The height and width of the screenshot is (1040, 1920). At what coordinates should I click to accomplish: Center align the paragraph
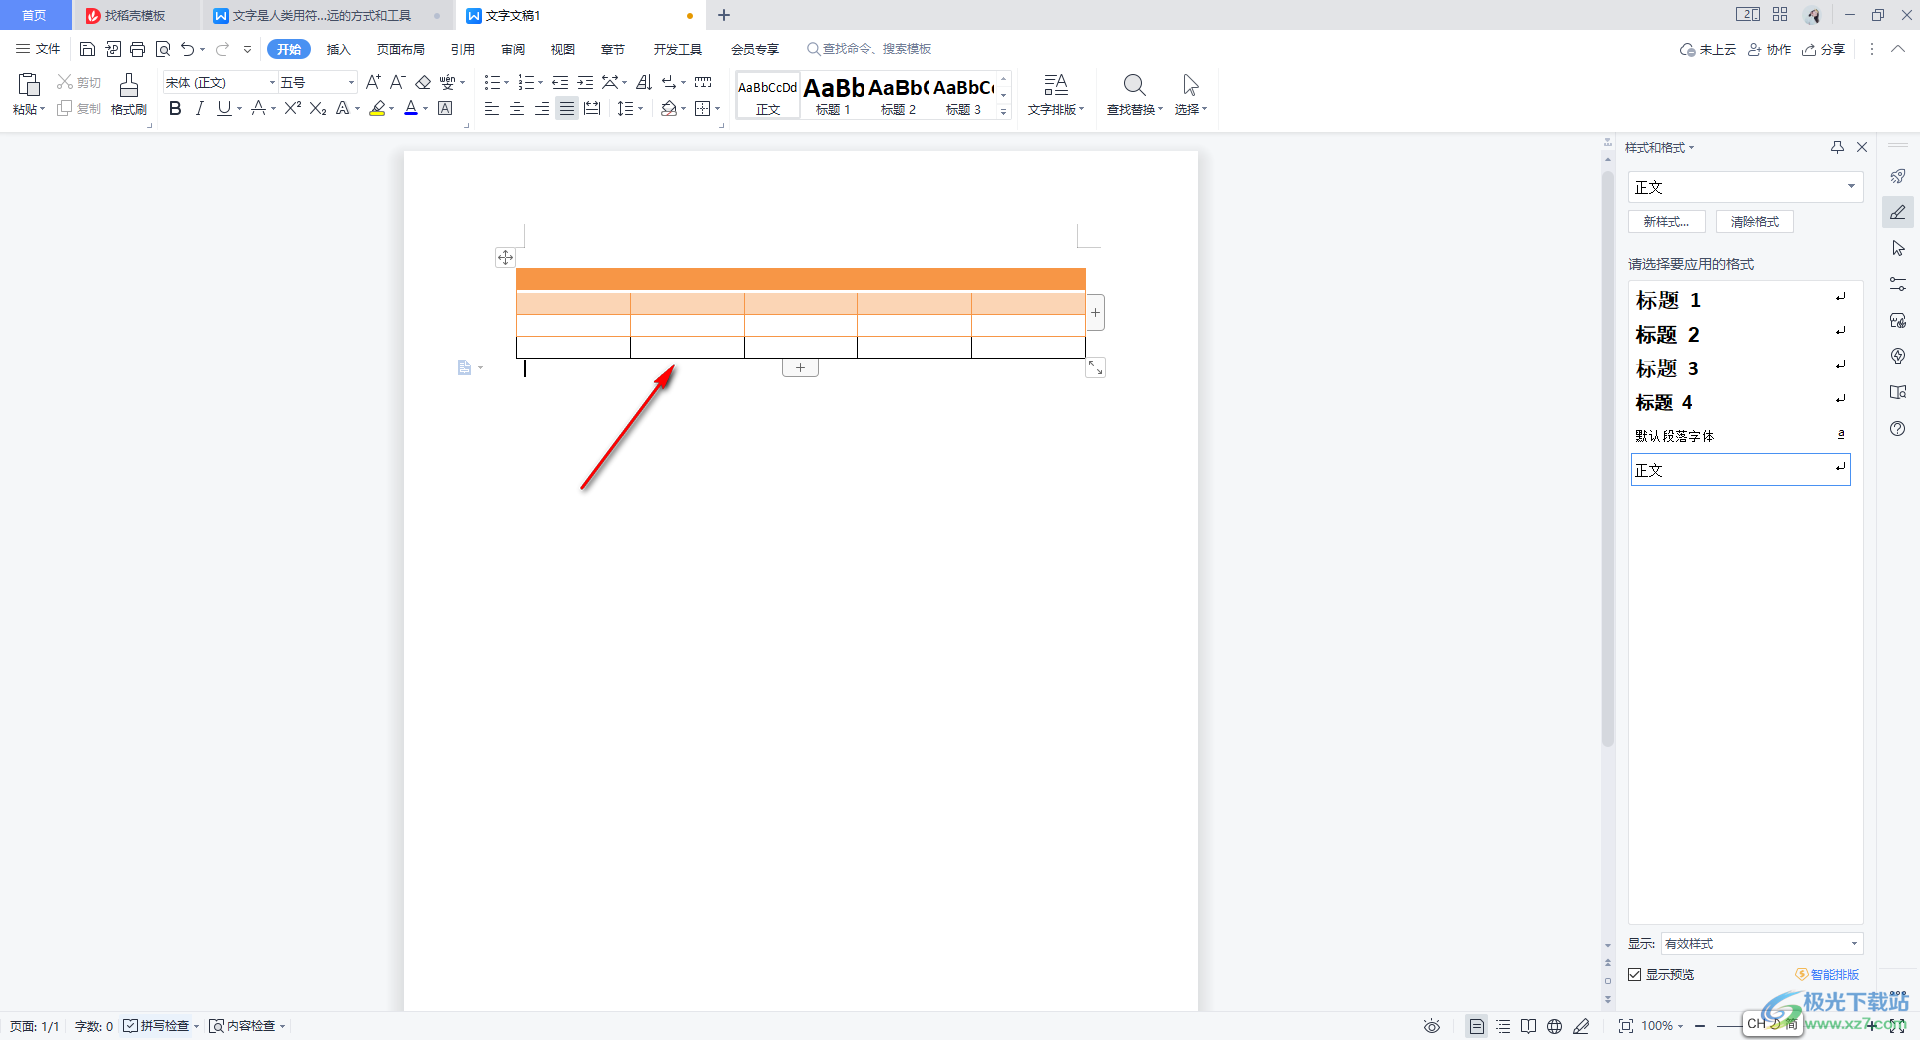coord(517,108)
